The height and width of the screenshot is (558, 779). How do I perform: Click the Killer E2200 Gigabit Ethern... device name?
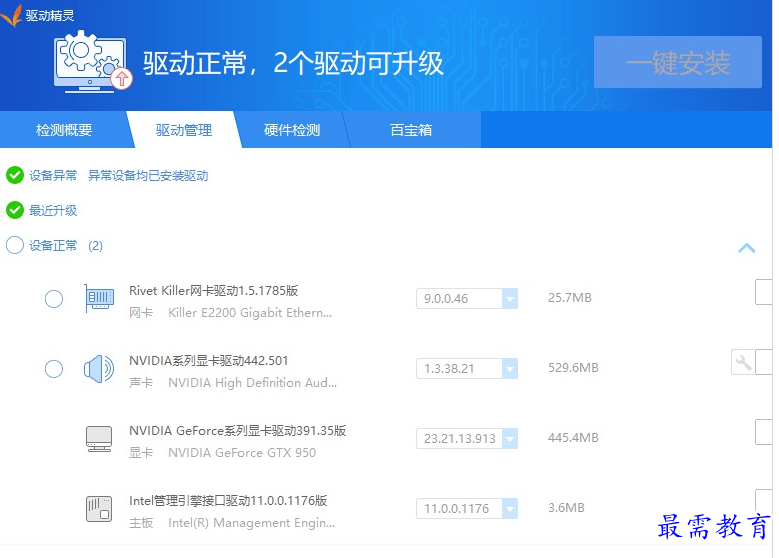pos(250,313)
